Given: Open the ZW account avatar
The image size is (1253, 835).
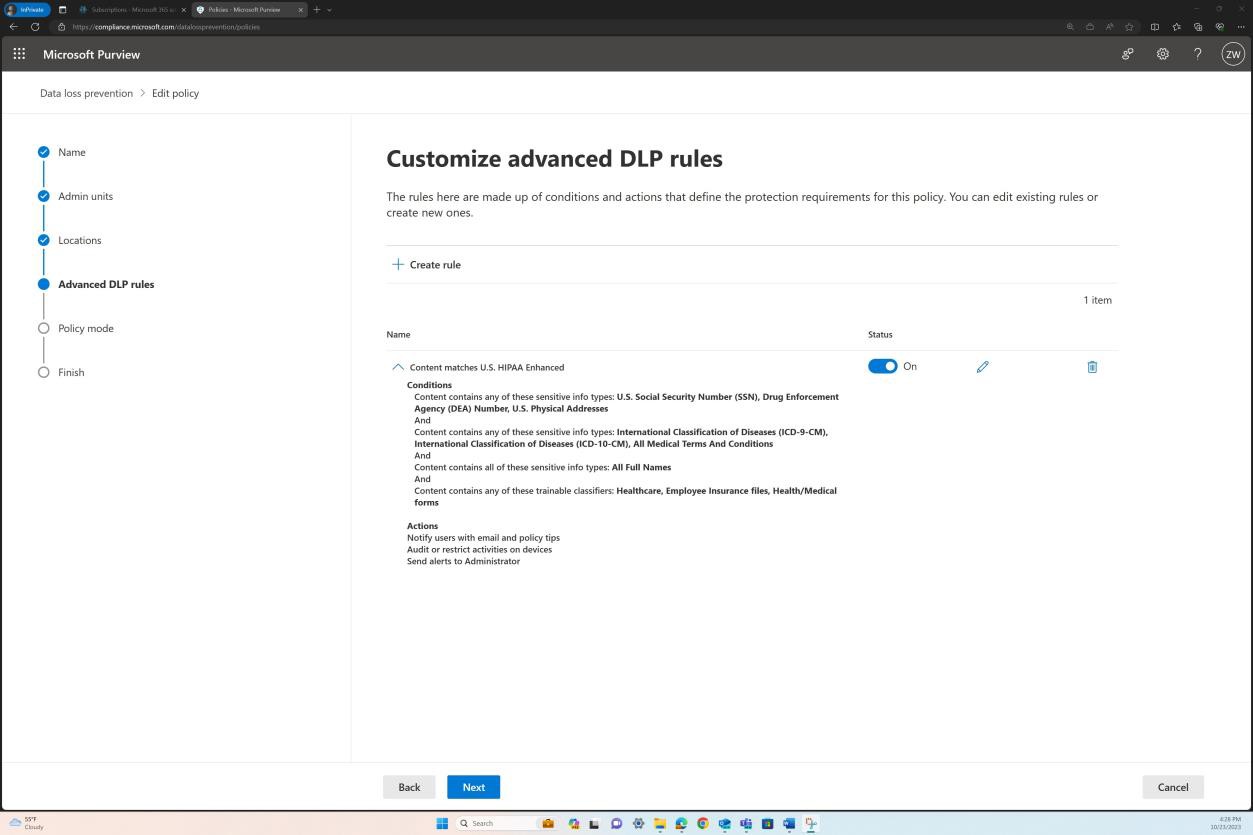Looking at the screenshot, I should coord(1232,54).
